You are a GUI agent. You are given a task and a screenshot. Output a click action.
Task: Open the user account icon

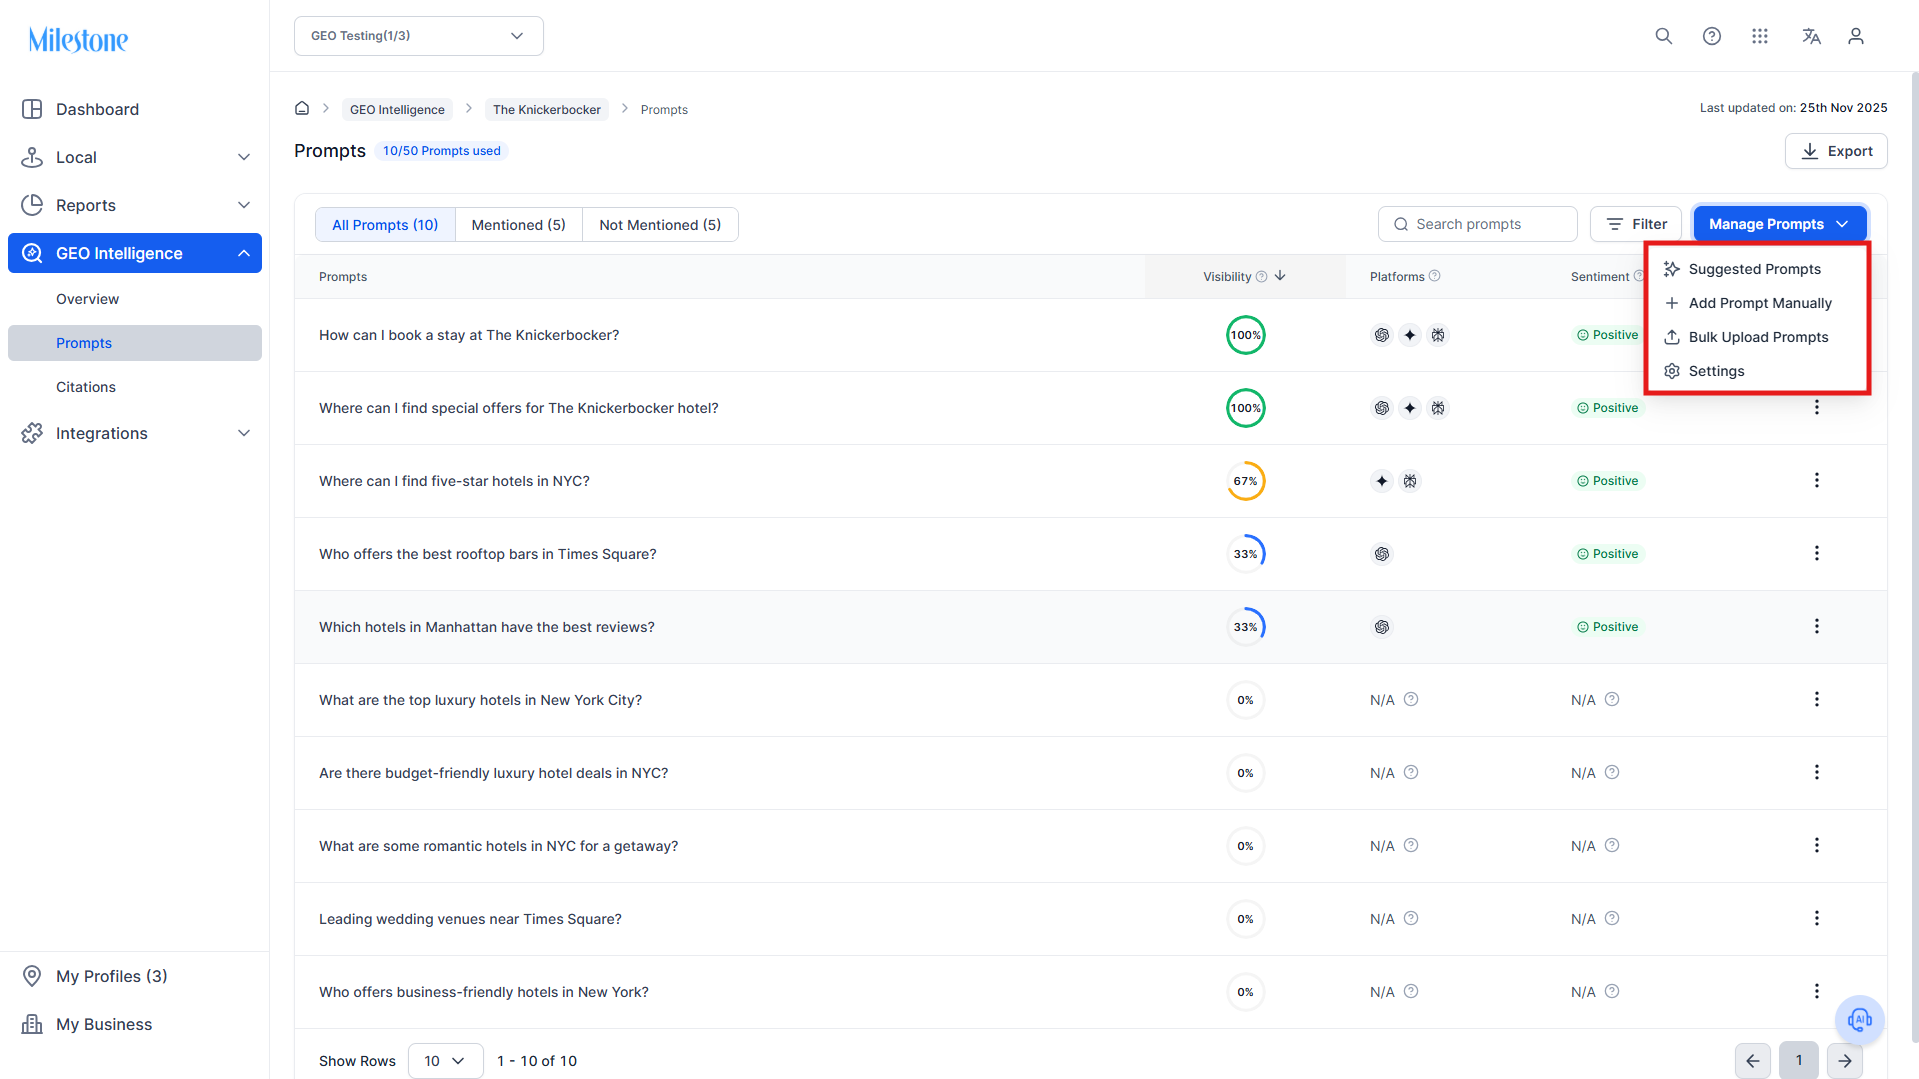[1856, 36]
